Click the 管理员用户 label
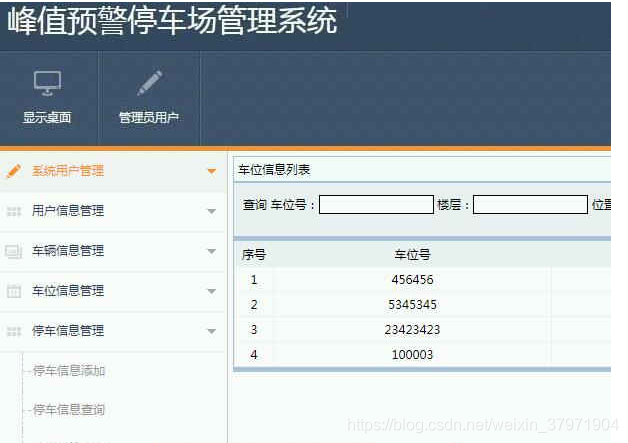Screen dimensions: 628x443 pos(149,117)
